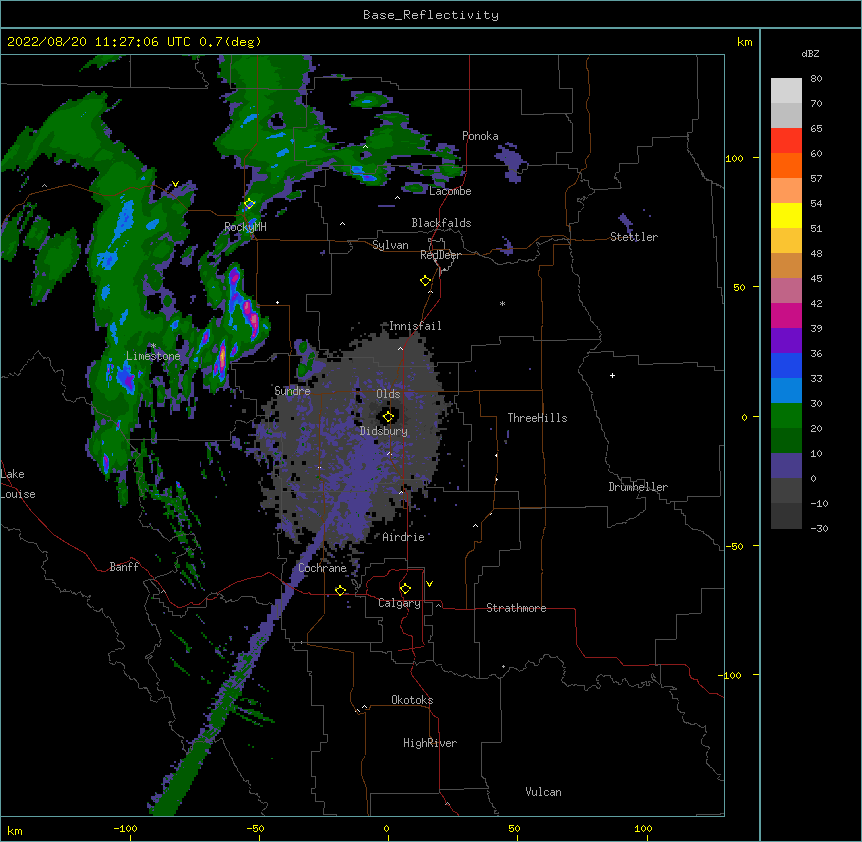This screenshot has height=842, width=862.
Task: Click the Lake Louise label
Action: click(x=18, y=484)
